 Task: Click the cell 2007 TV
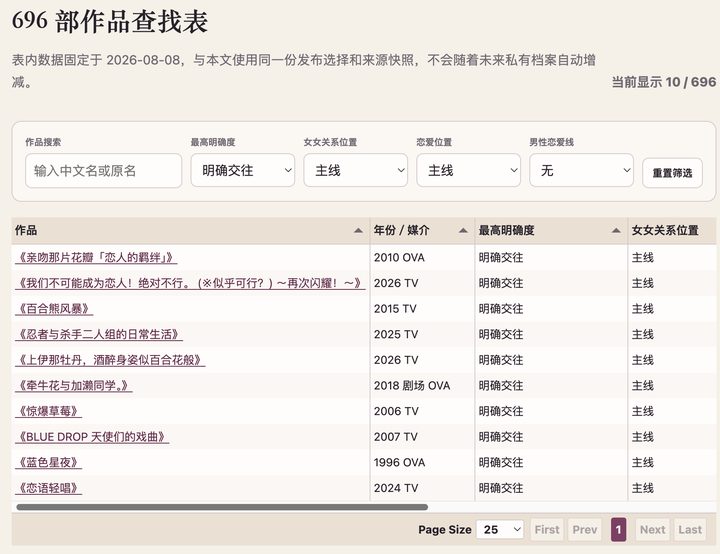coord(422,437)
